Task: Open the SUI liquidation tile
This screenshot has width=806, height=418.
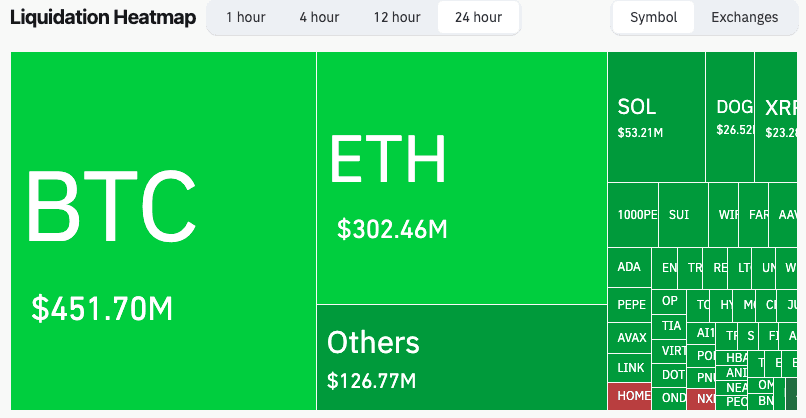Action: [x=684, y=215]
